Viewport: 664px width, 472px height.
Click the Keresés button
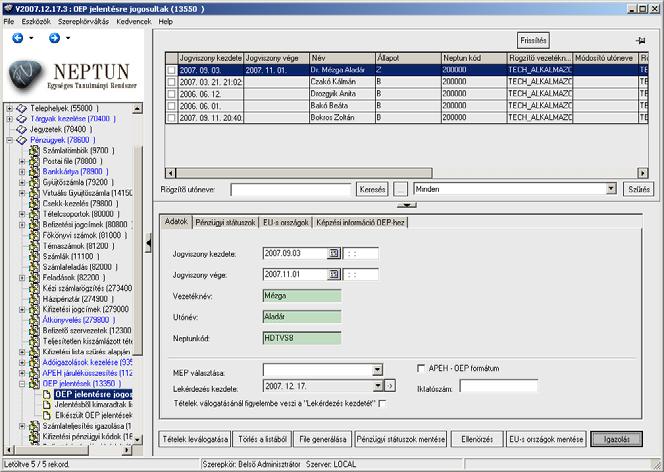372,189
